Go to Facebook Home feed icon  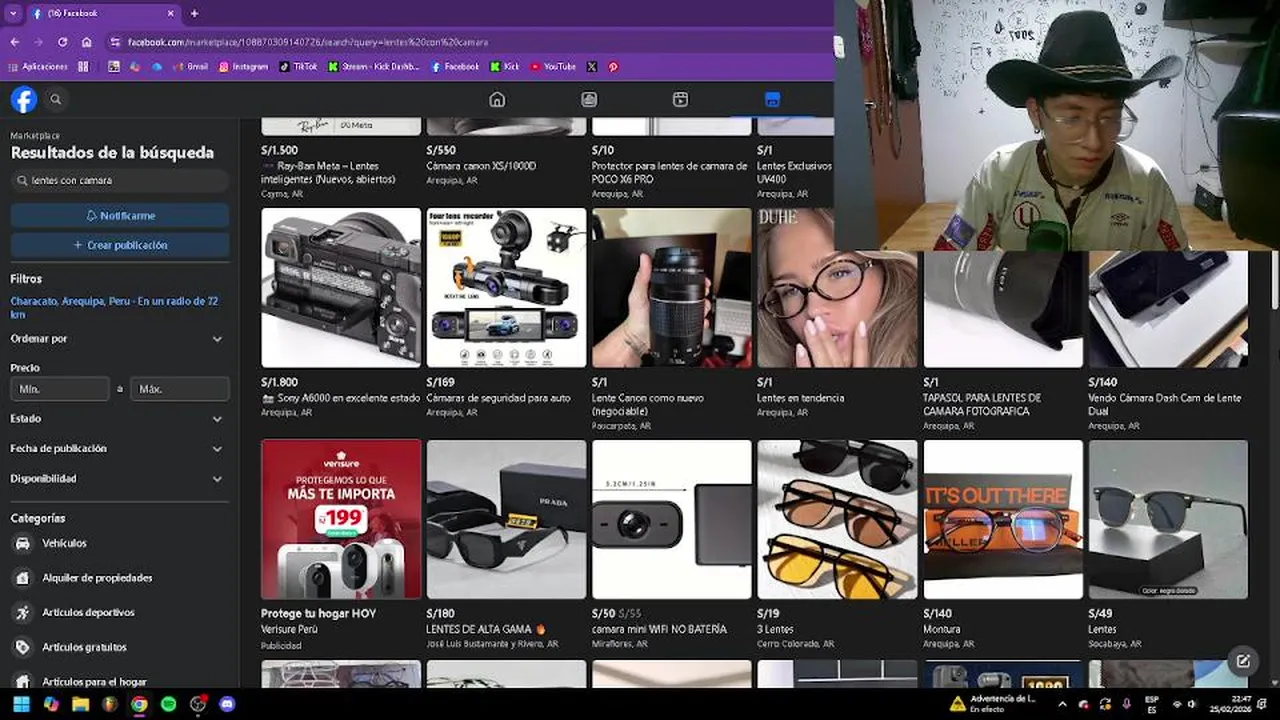point(497,99)
